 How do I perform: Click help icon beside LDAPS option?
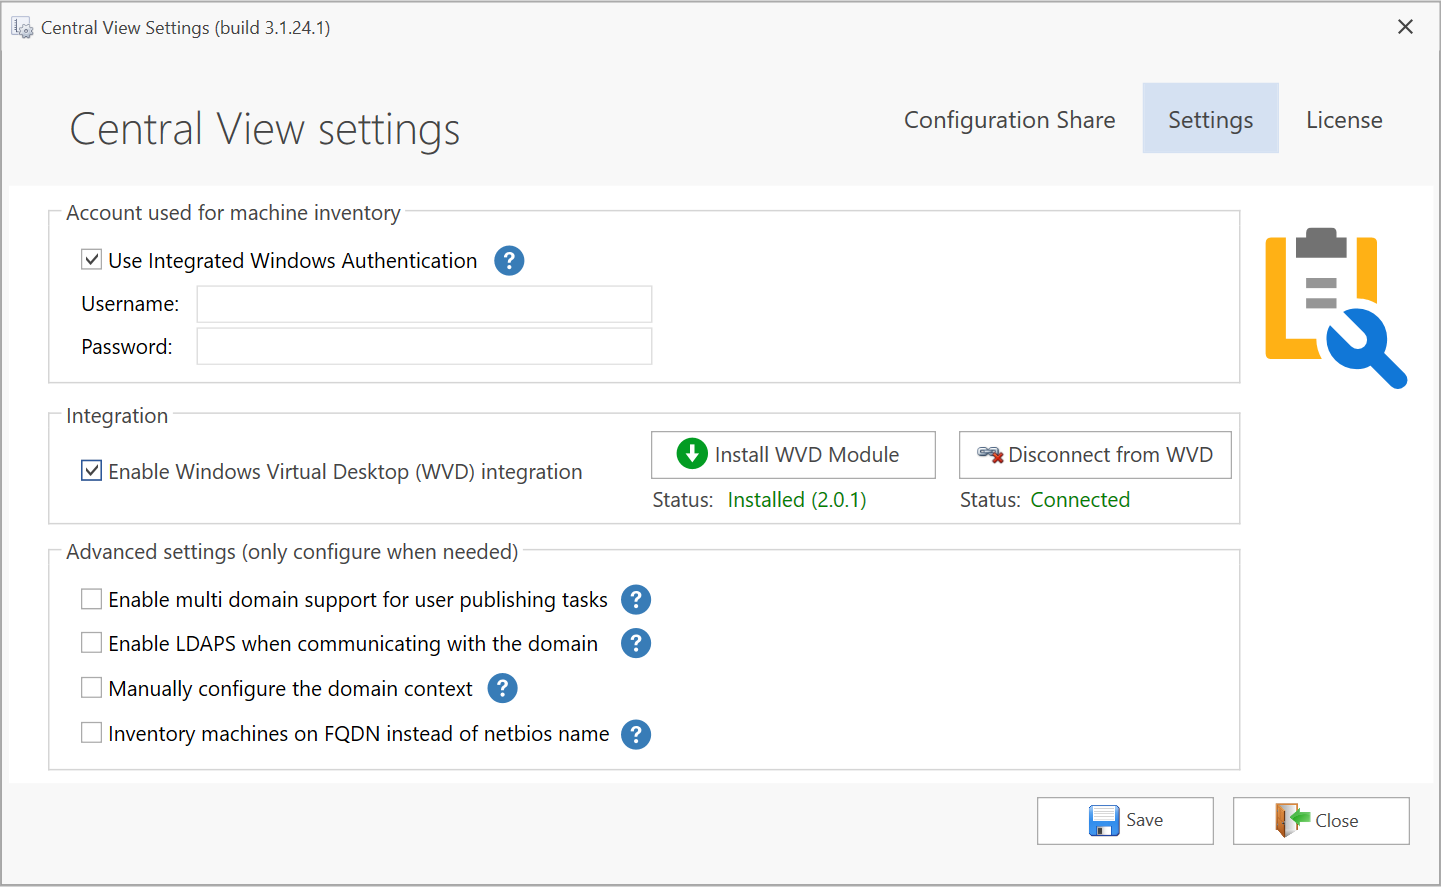click(636, 644)
